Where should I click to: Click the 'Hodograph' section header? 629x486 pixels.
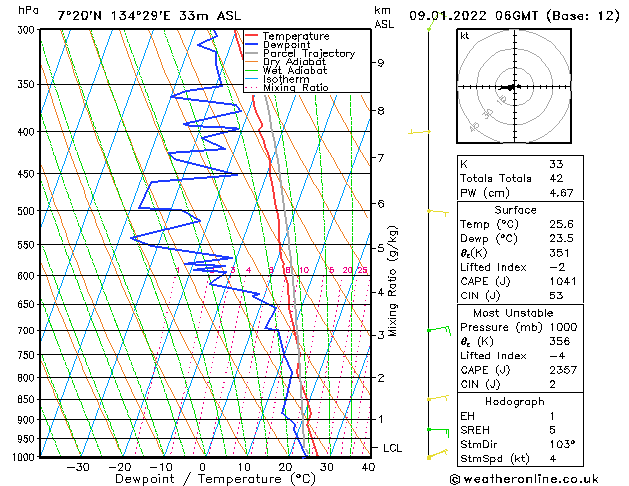tap(515, 402)
